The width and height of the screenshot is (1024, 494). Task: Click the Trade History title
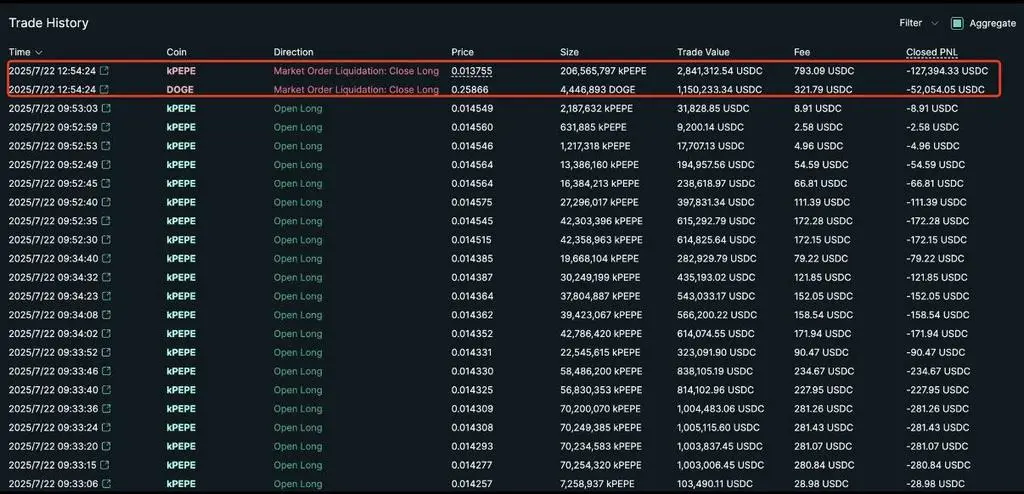point(48,23)
